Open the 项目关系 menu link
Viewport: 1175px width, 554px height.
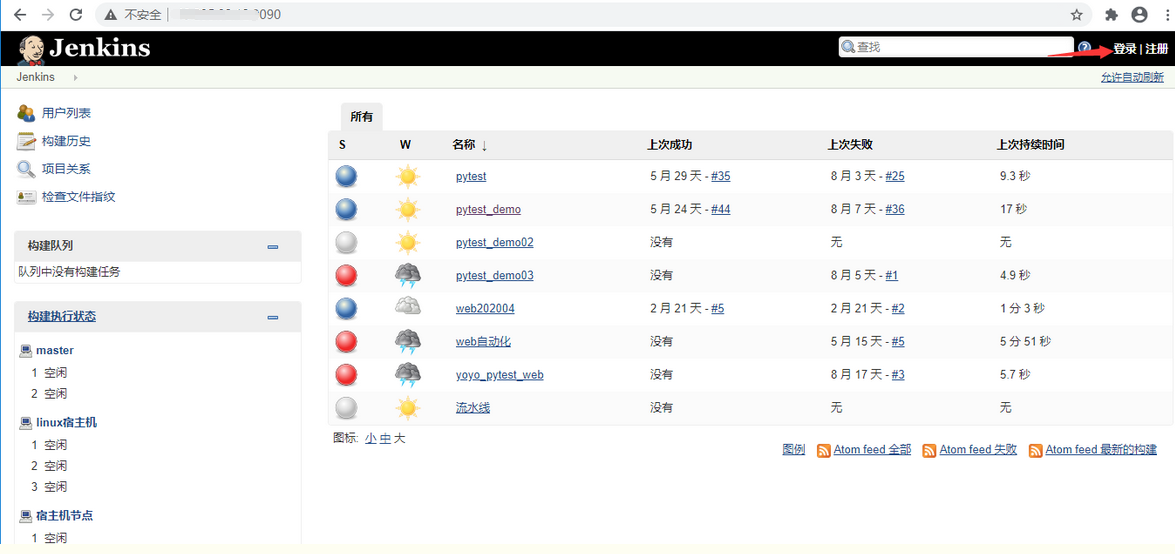[67, 169]
